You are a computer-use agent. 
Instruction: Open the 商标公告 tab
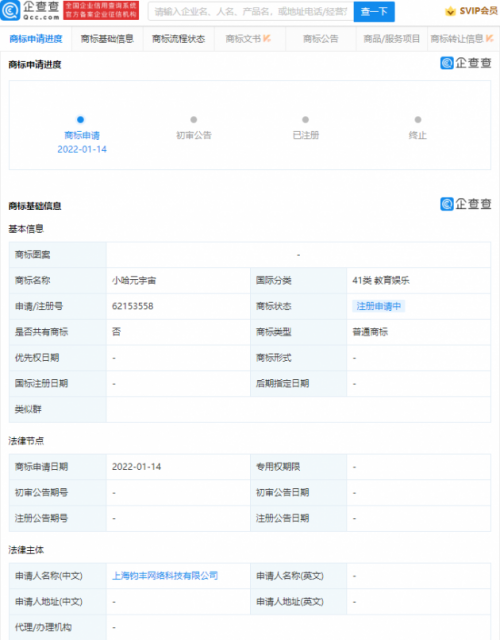(320, 39)
